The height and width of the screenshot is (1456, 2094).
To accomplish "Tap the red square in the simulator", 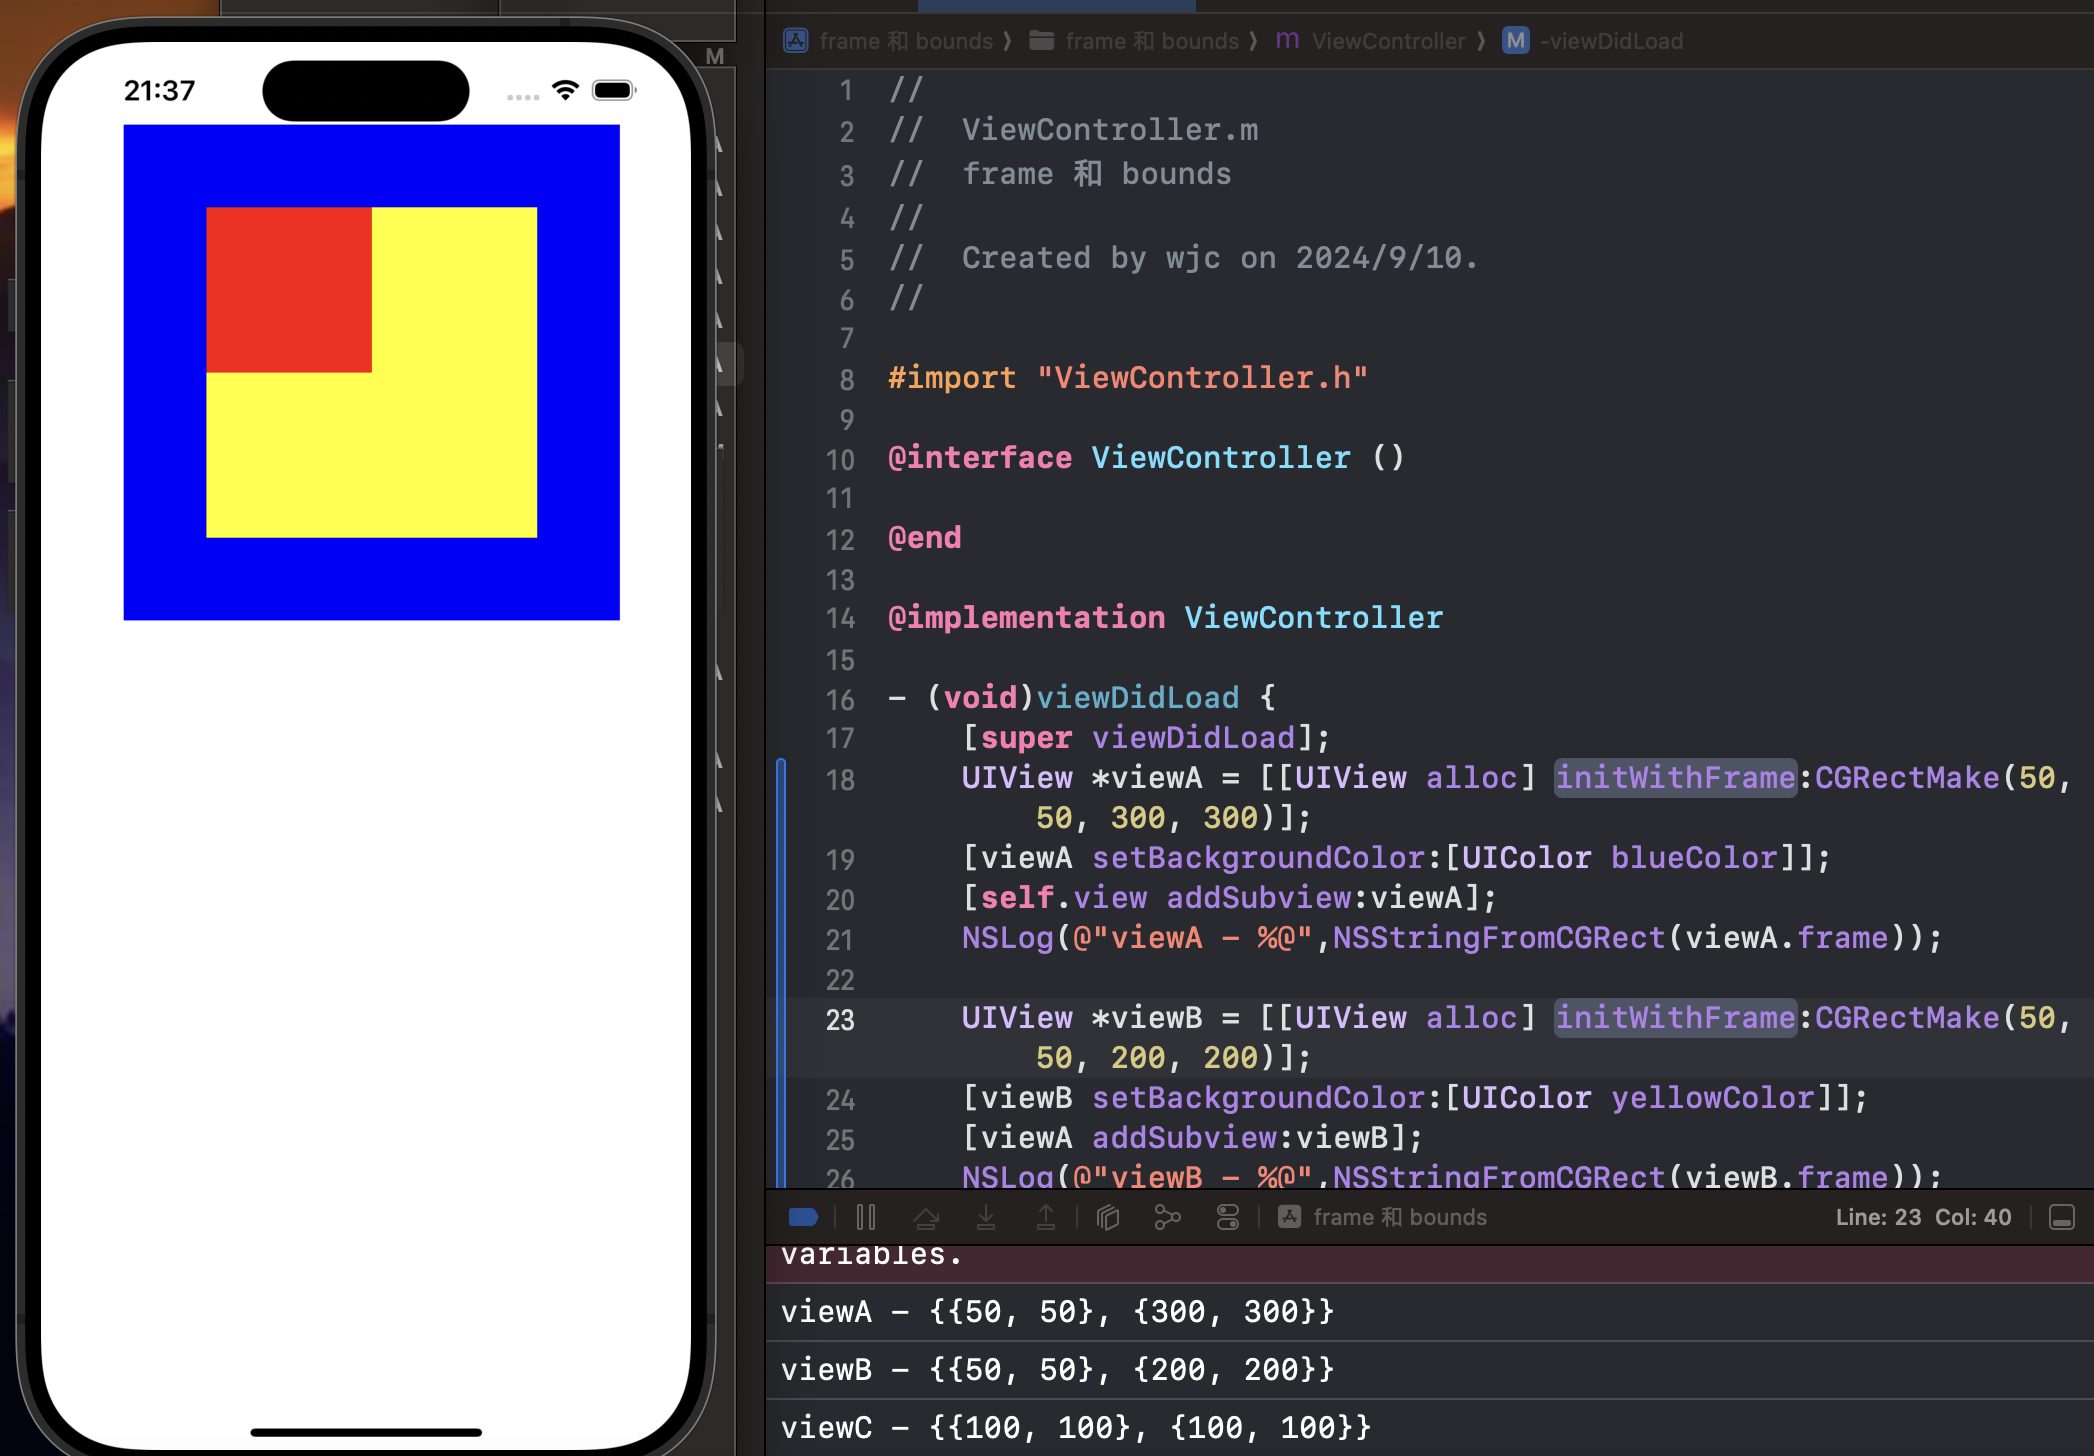I will 289,290.
